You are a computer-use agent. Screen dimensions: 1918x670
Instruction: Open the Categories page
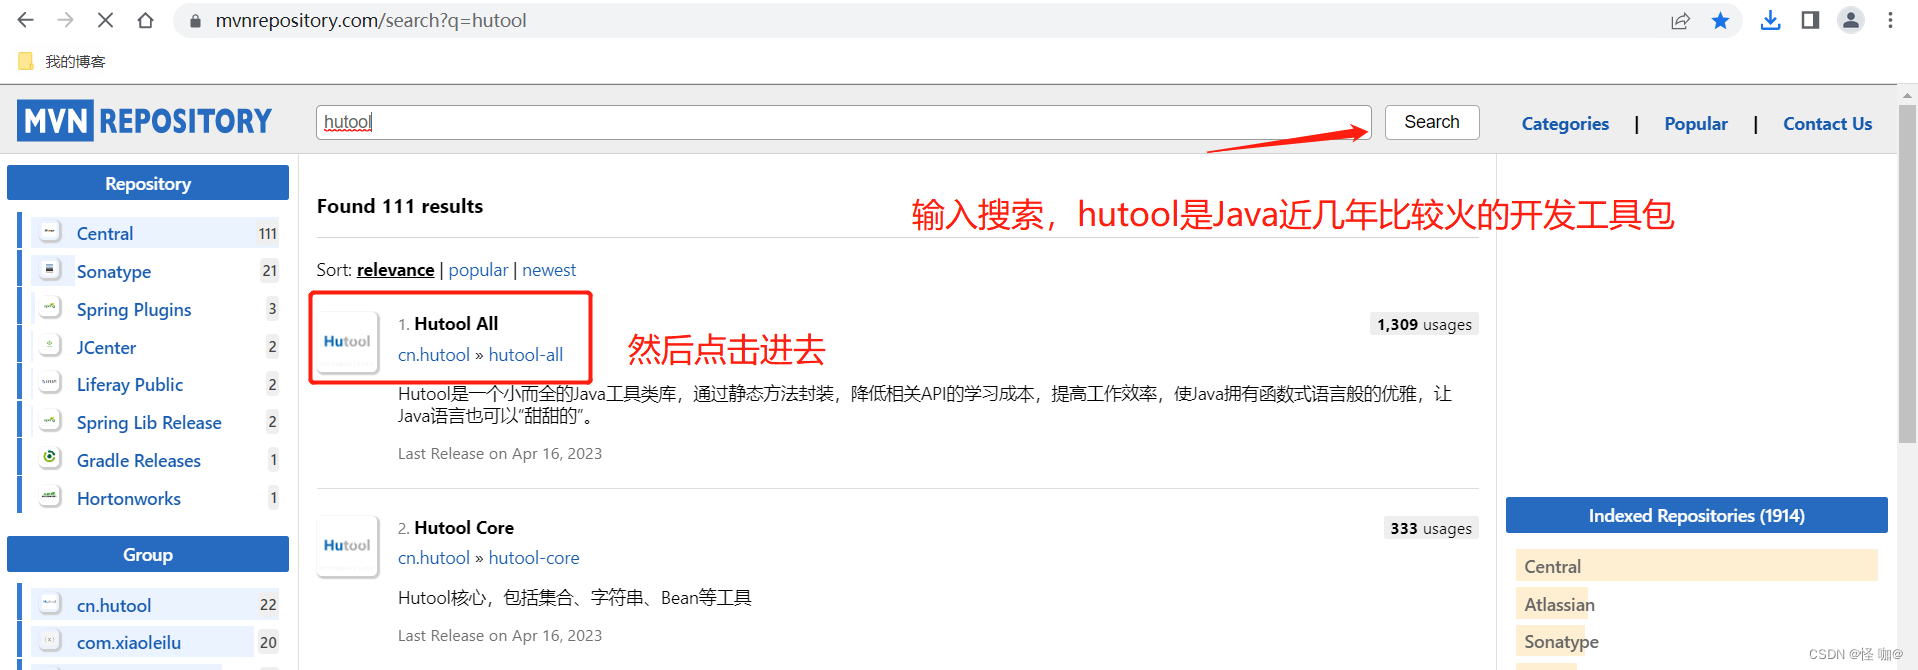click(1565, 124)
